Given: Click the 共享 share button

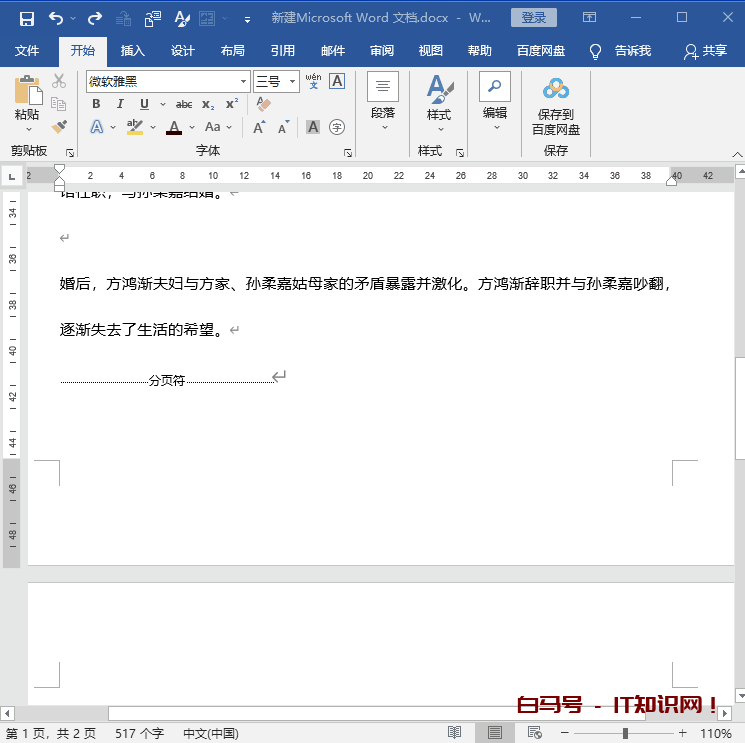Looking at the screenshot, I should (x=705, y=51).
